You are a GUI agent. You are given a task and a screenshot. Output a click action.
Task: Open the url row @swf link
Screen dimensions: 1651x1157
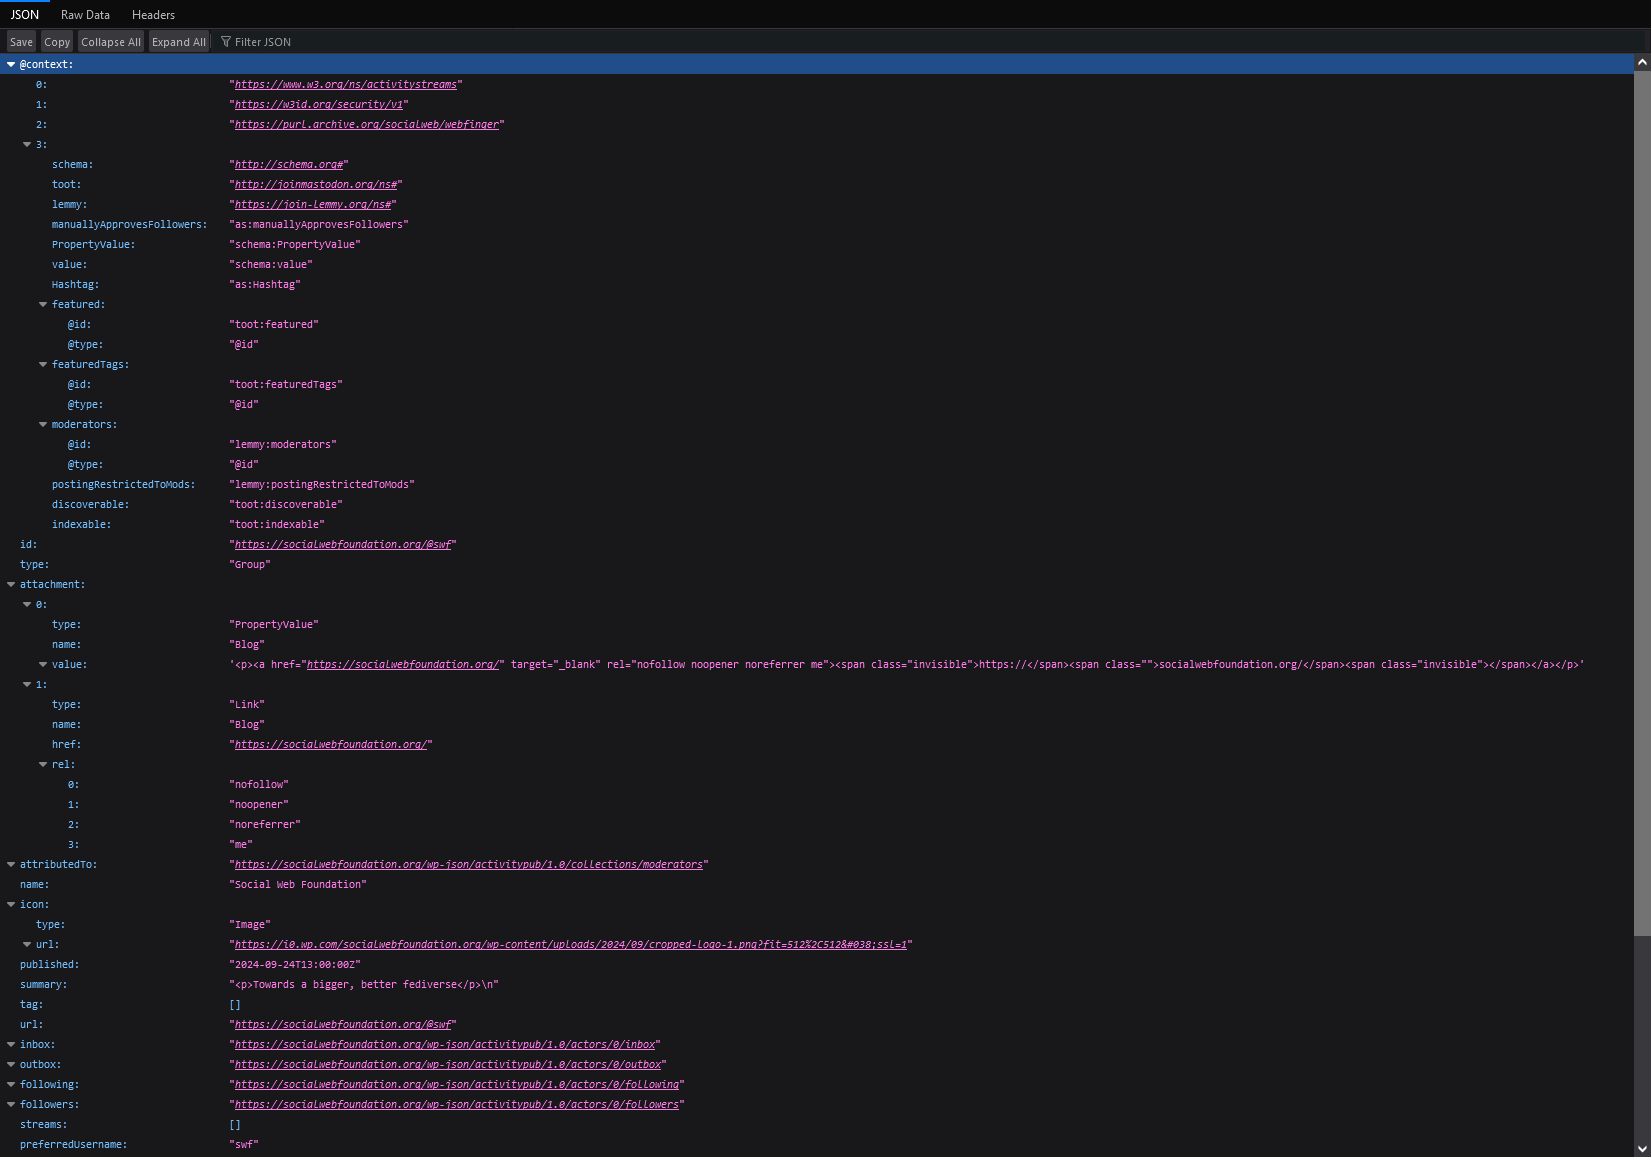(x=342, y=1024)
